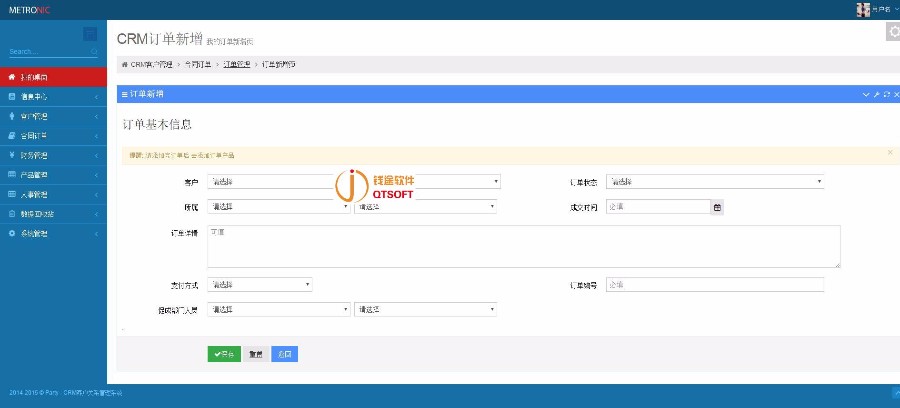This screenshot has width=900, height=408.
Task: Open the theme settings gear at page corner
Action: (x=893, y=32)
